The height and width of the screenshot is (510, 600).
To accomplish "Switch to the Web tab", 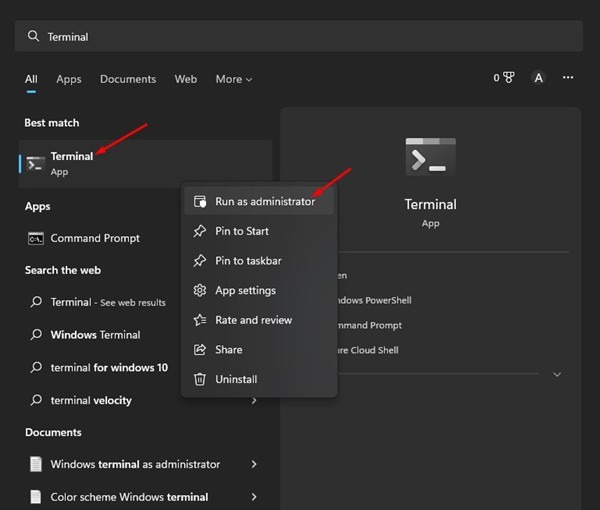I will [x=186, y=79].
